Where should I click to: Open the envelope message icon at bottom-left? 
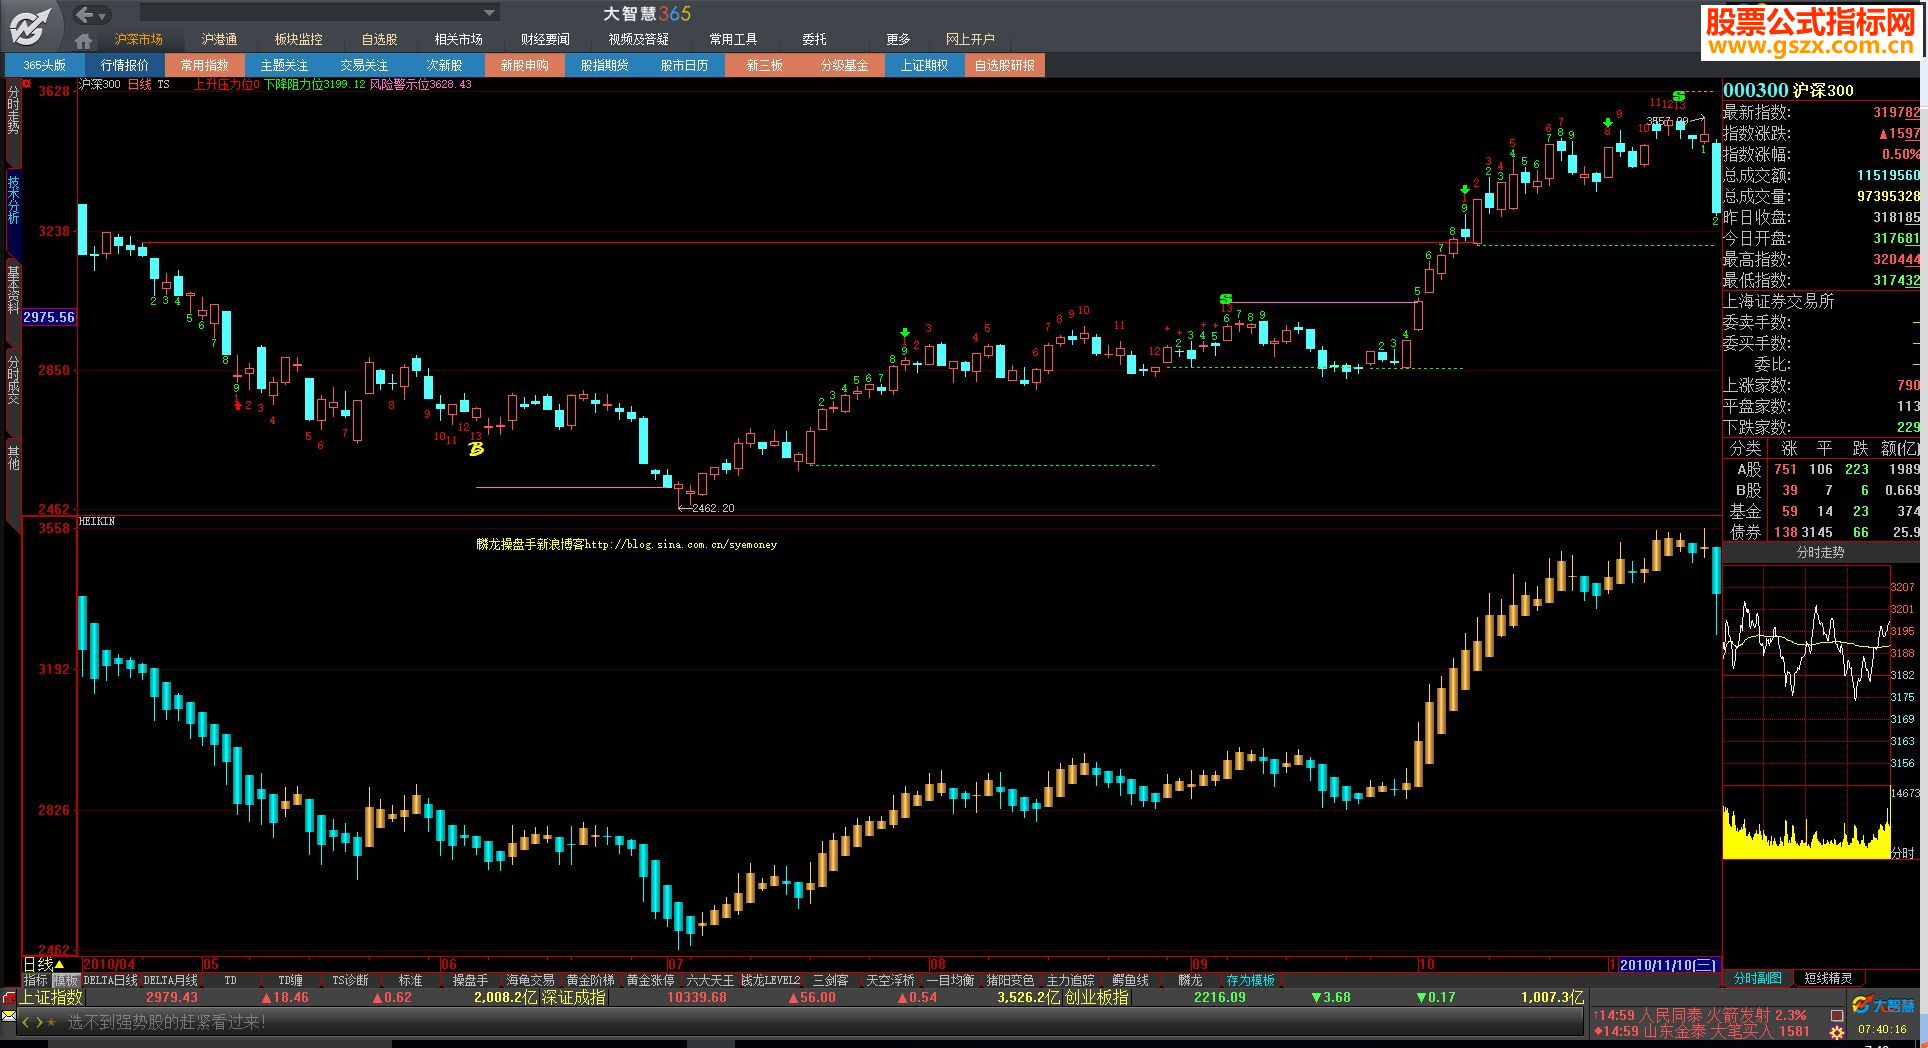coord(9,1016)
